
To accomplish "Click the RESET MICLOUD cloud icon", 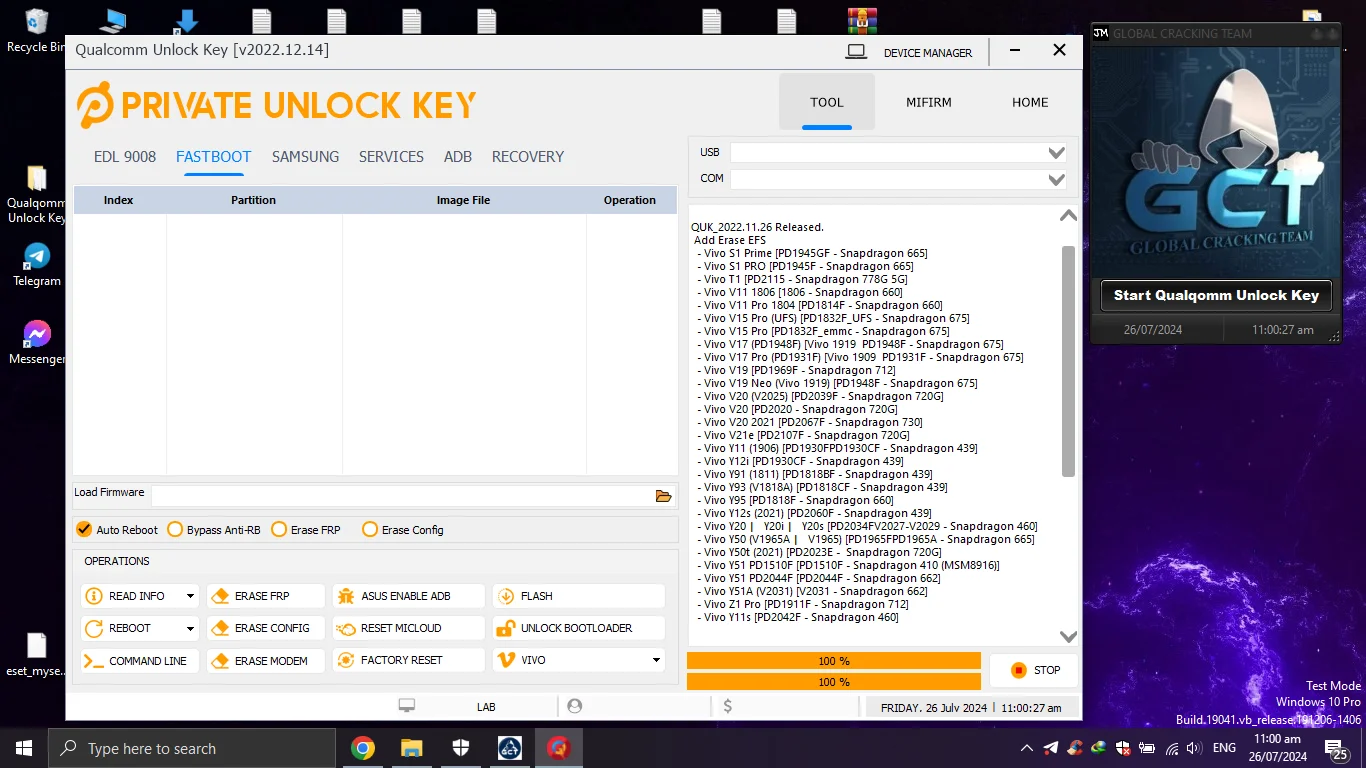I will pos(346,628).
